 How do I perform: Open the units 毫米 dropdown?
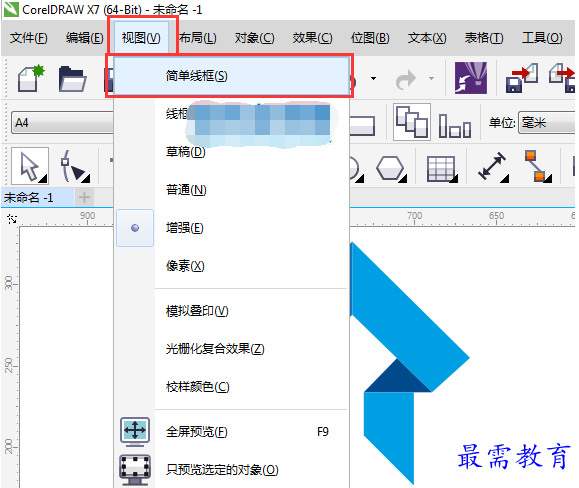tap(547, 123)
